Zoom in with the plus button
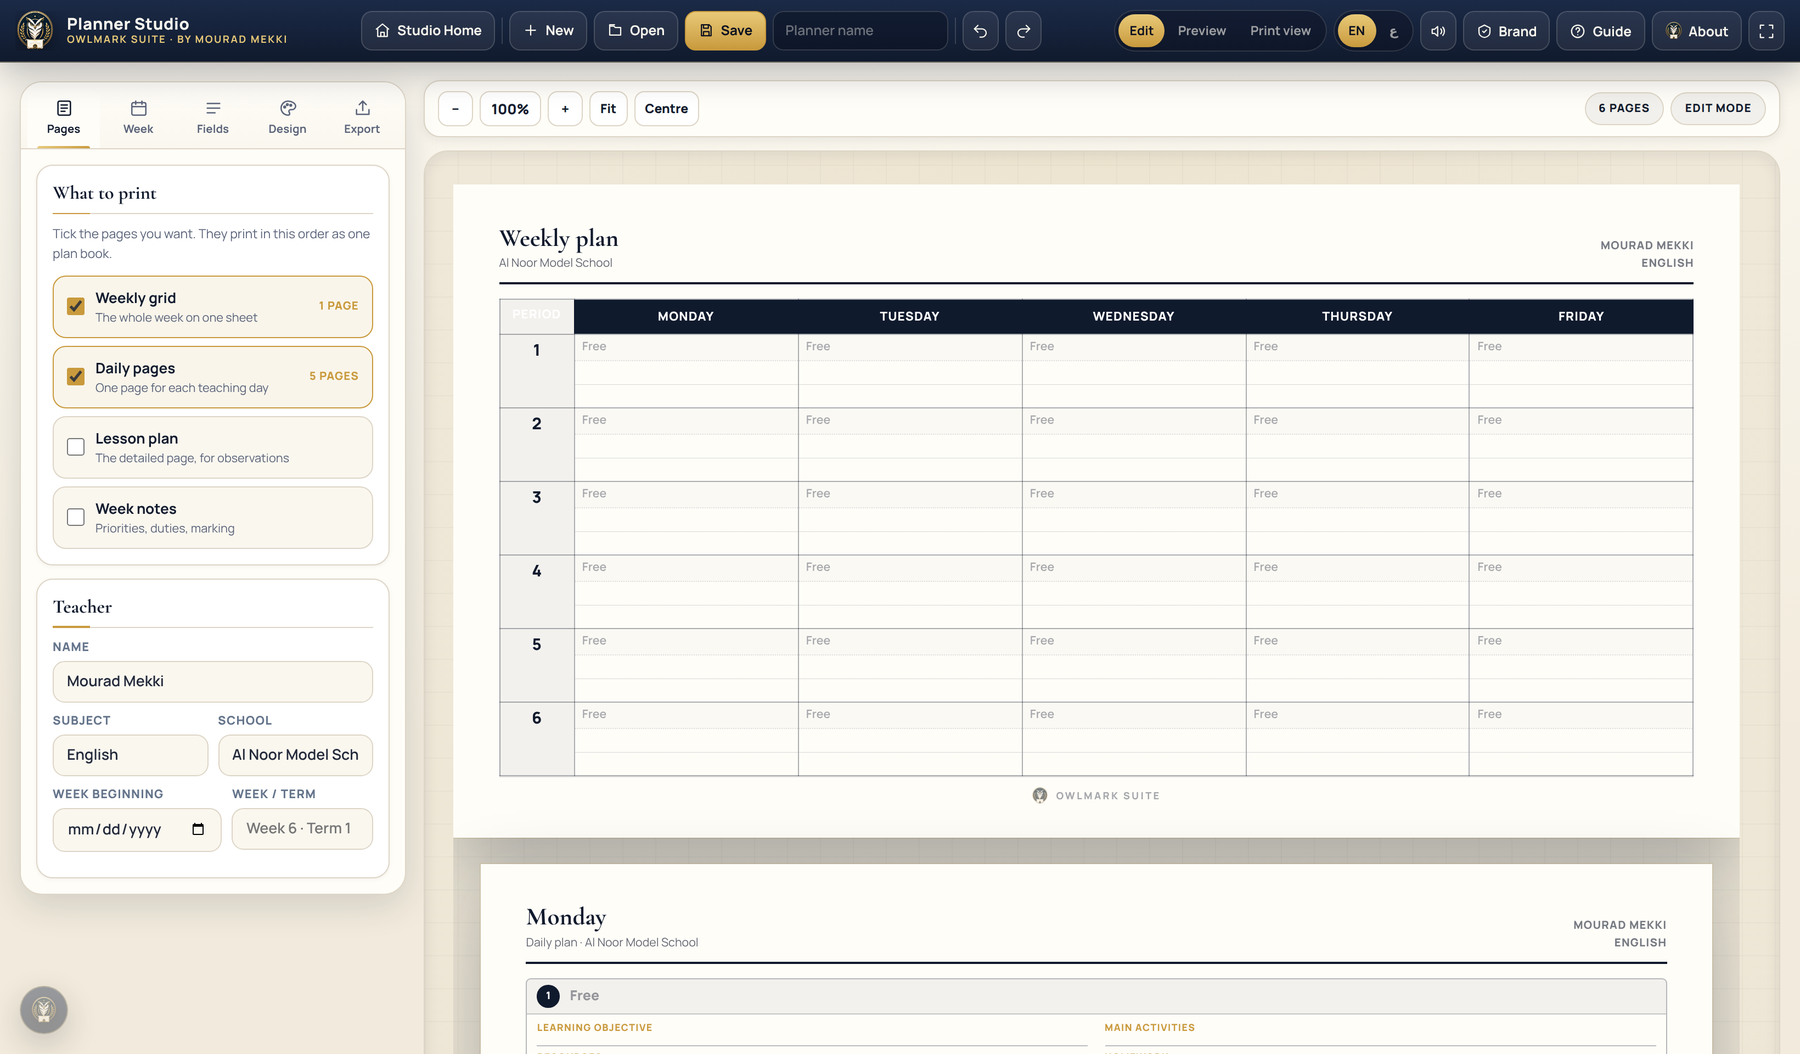The width and height of the screenshot is (1800, 1054). (x=565, y=109)
